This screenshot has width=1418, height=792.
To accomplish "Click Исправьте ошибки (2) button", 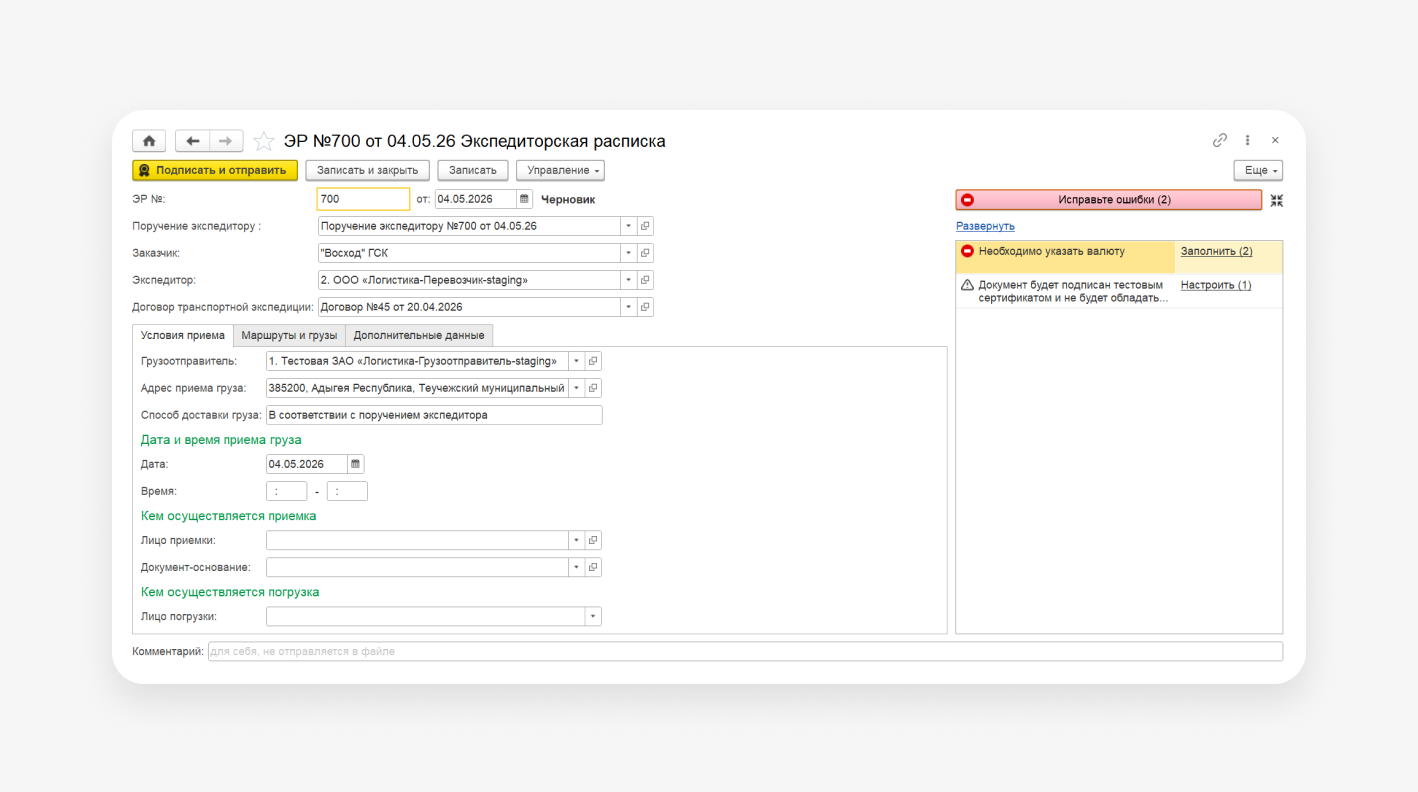I will tap(1109, 200).
